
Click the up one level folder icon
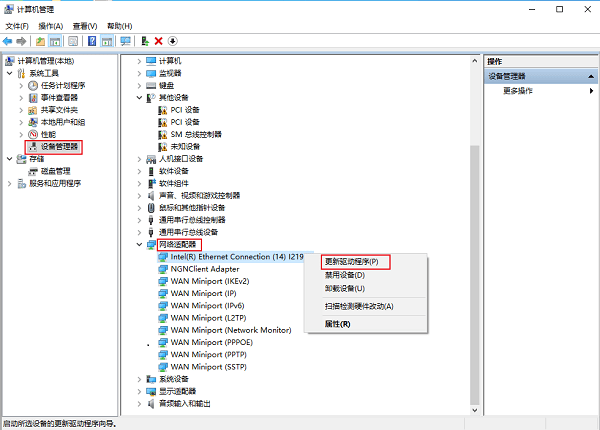40,41
